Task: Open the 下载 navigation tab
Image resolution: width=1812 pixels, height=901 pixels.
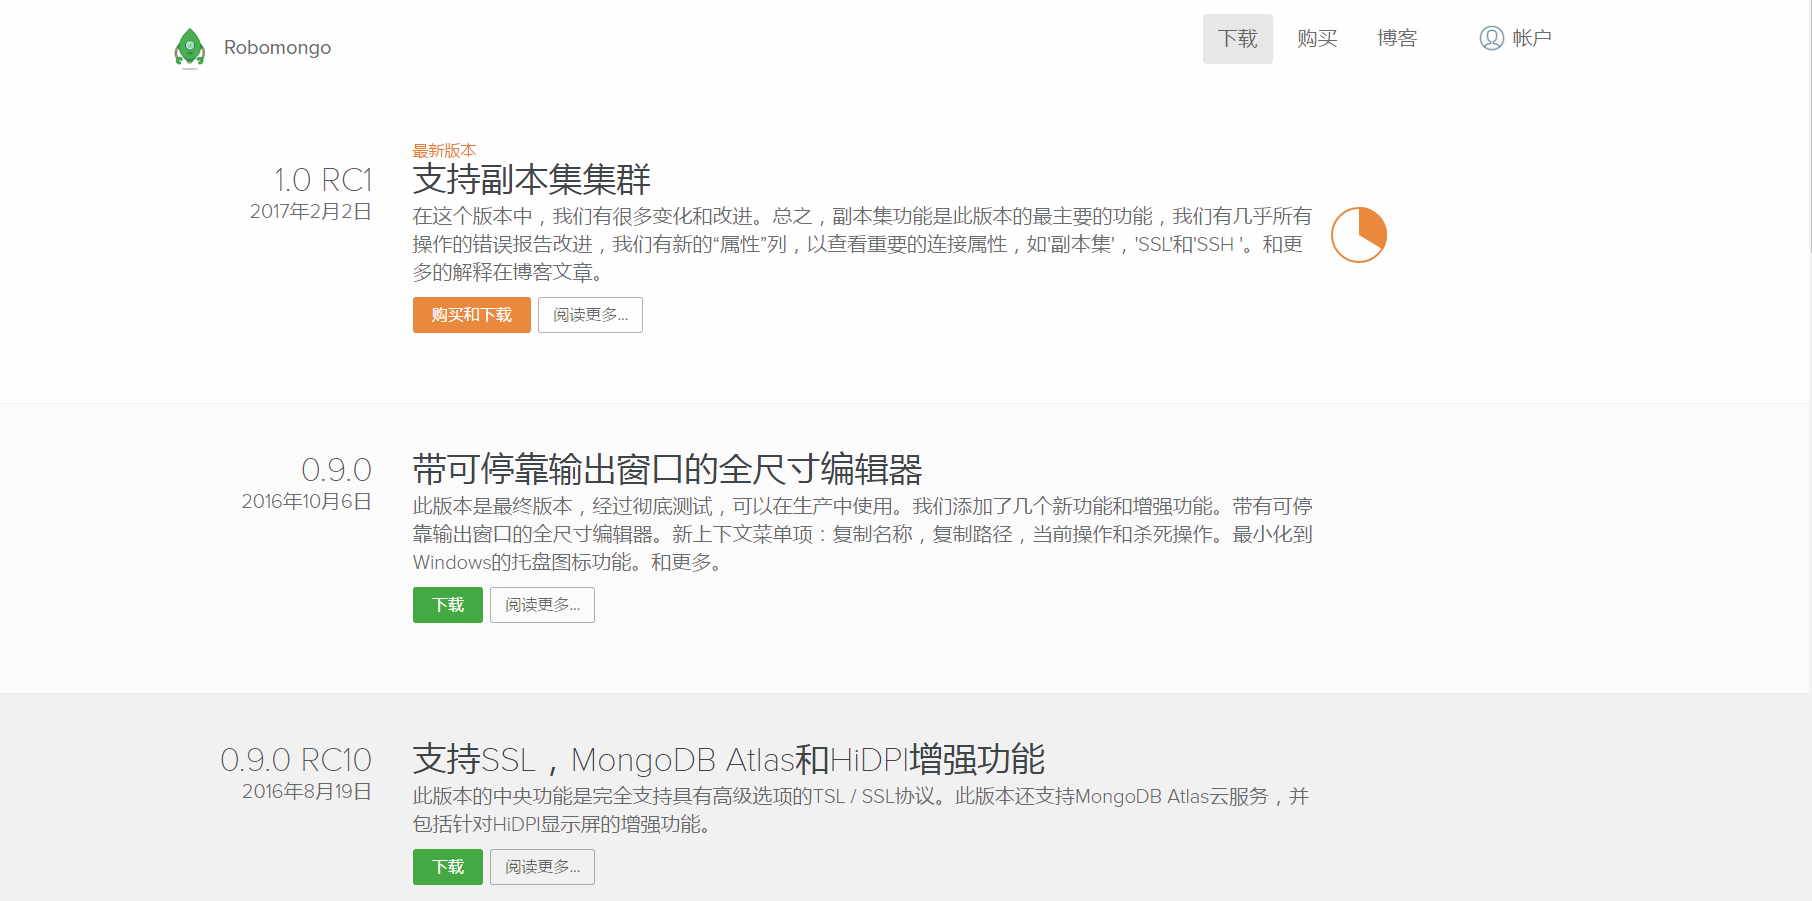Action: (x=1237, y=39)
